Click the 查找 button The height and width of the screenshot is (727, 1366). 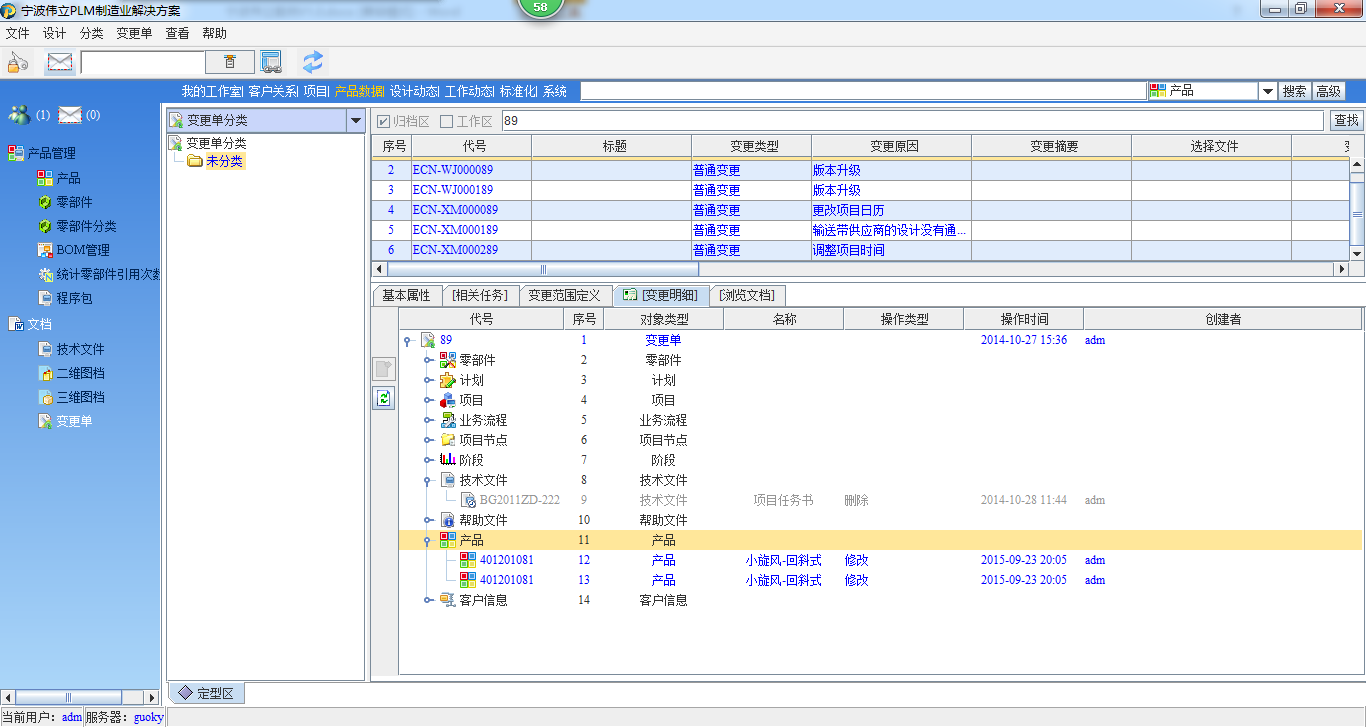coord(1346,121)
